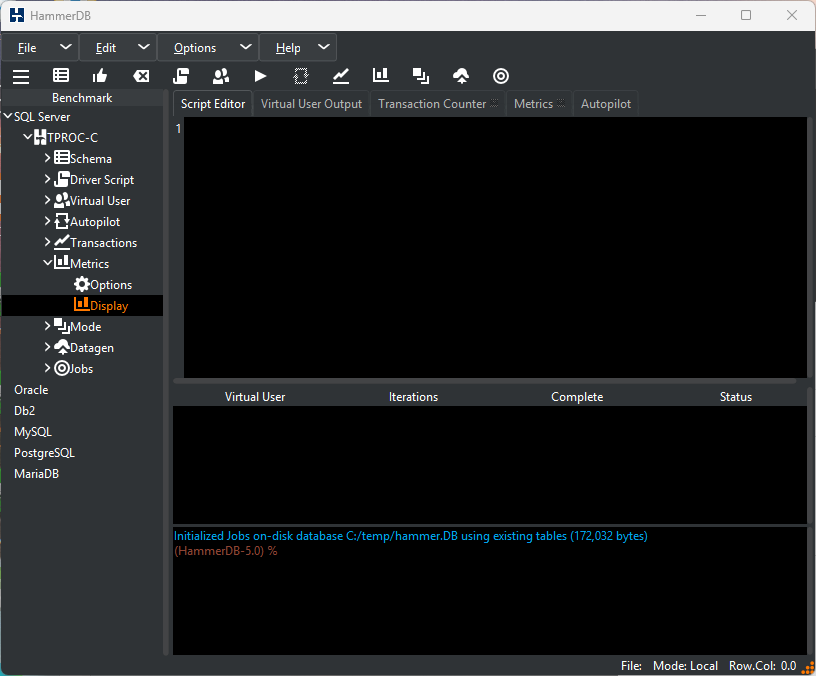Click the Mode icon in tree
Screen dimensions: 816x676
62,326
